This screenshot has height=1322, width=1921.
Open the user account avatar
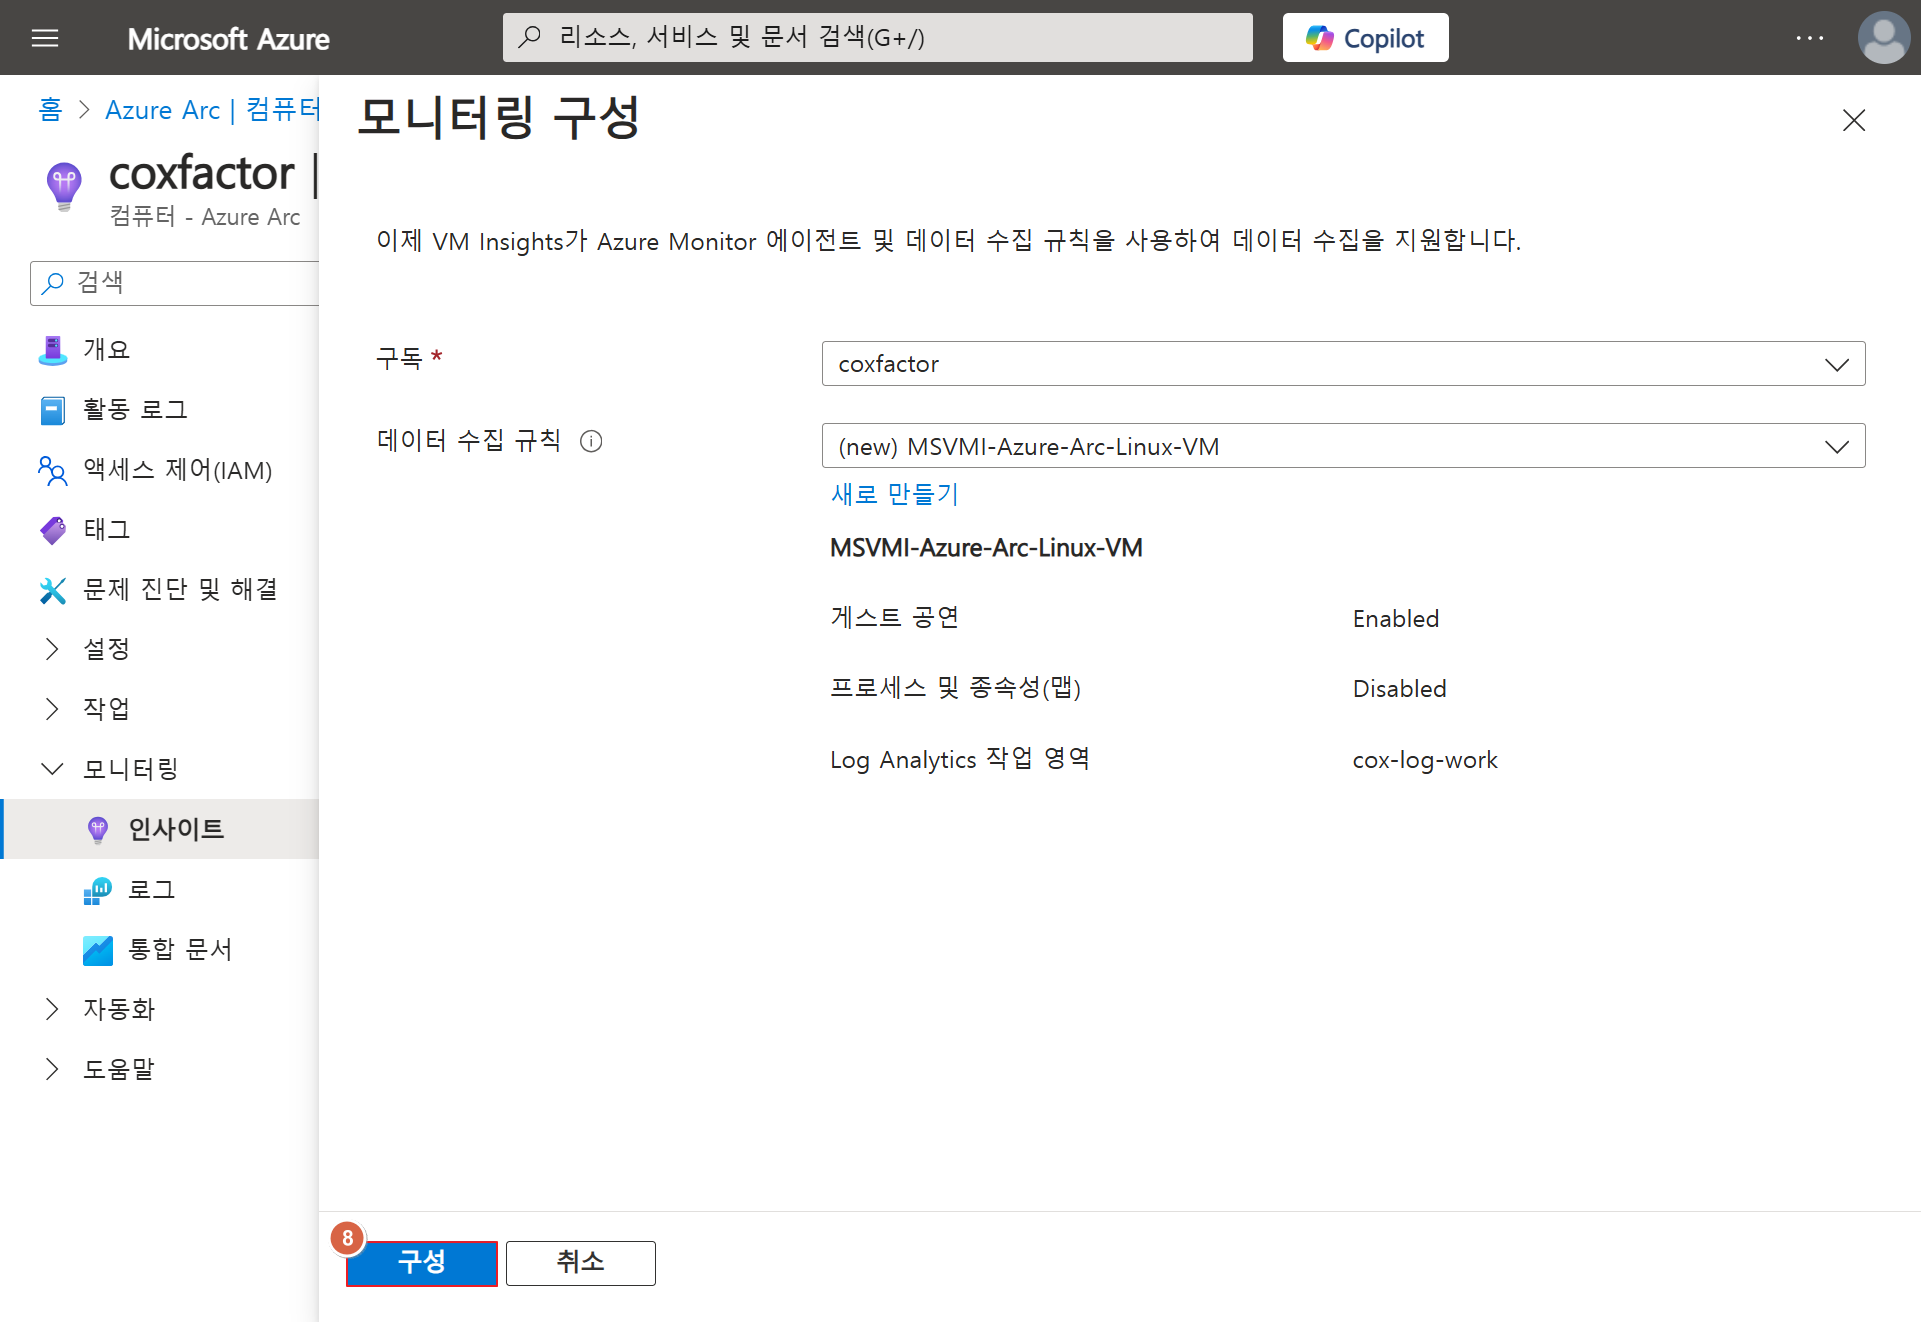coord(1883,38)
